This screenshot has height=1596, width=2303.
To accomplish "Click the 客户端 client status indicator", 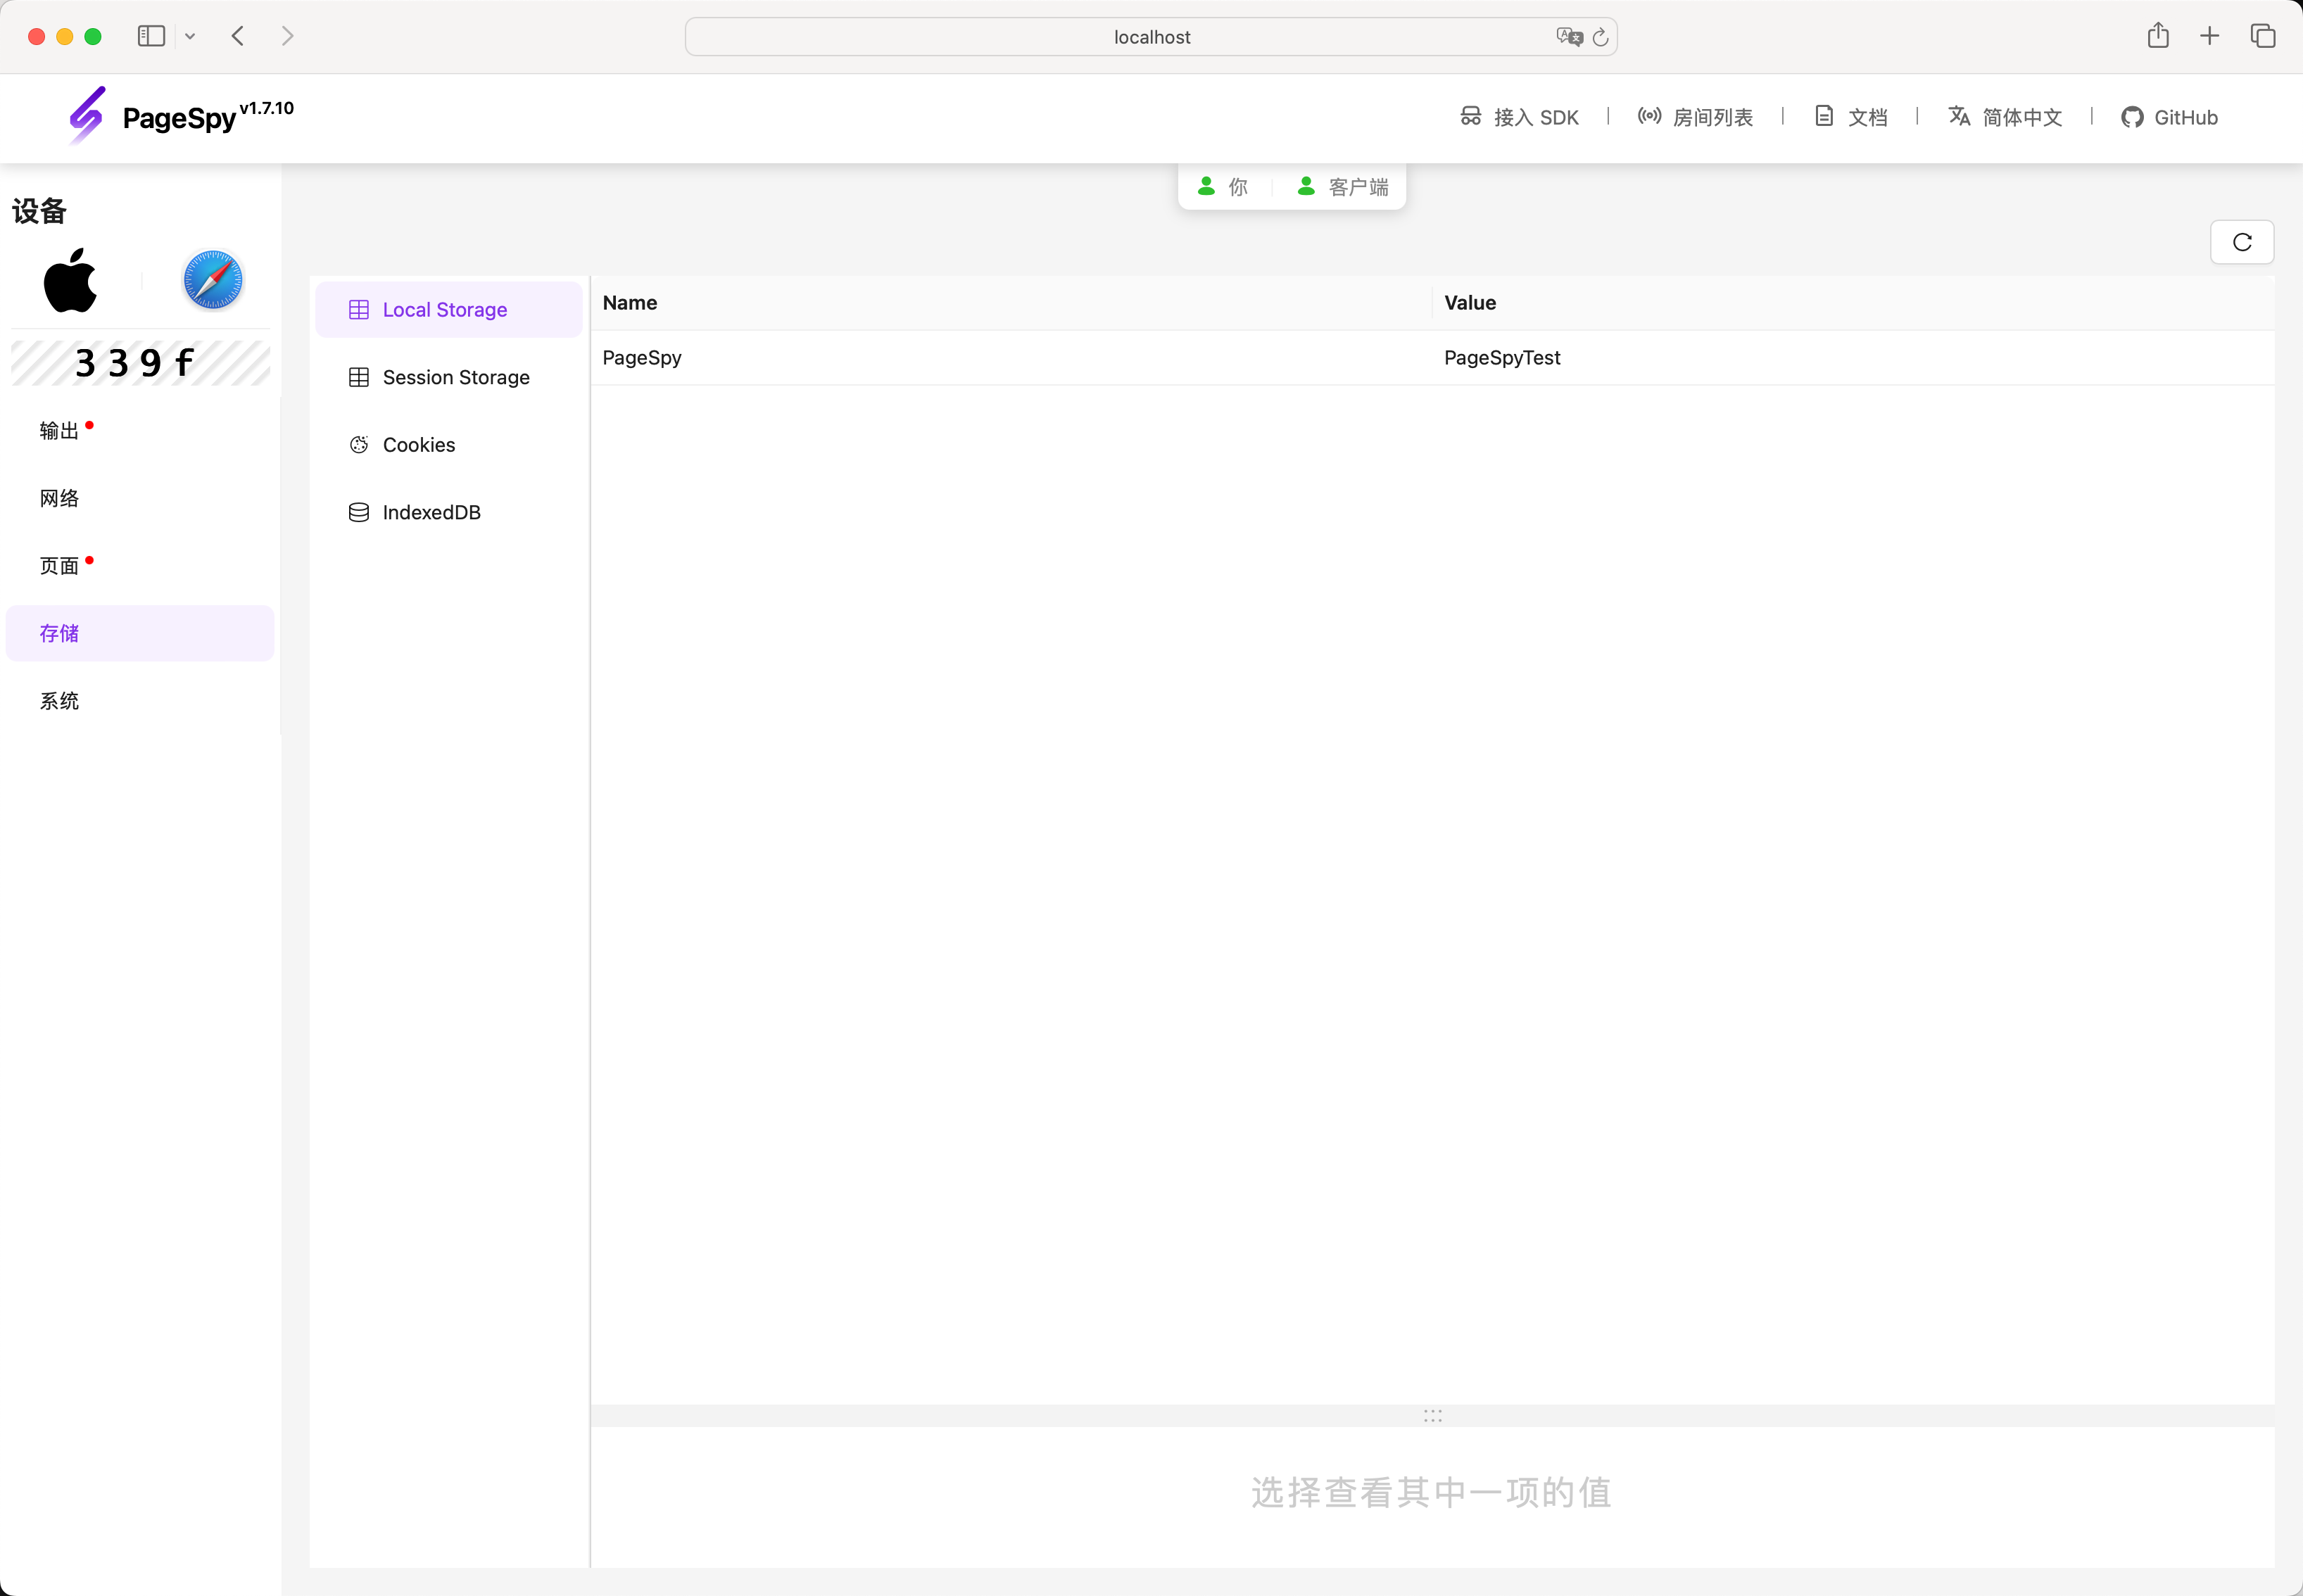I will click(1343, 187).
